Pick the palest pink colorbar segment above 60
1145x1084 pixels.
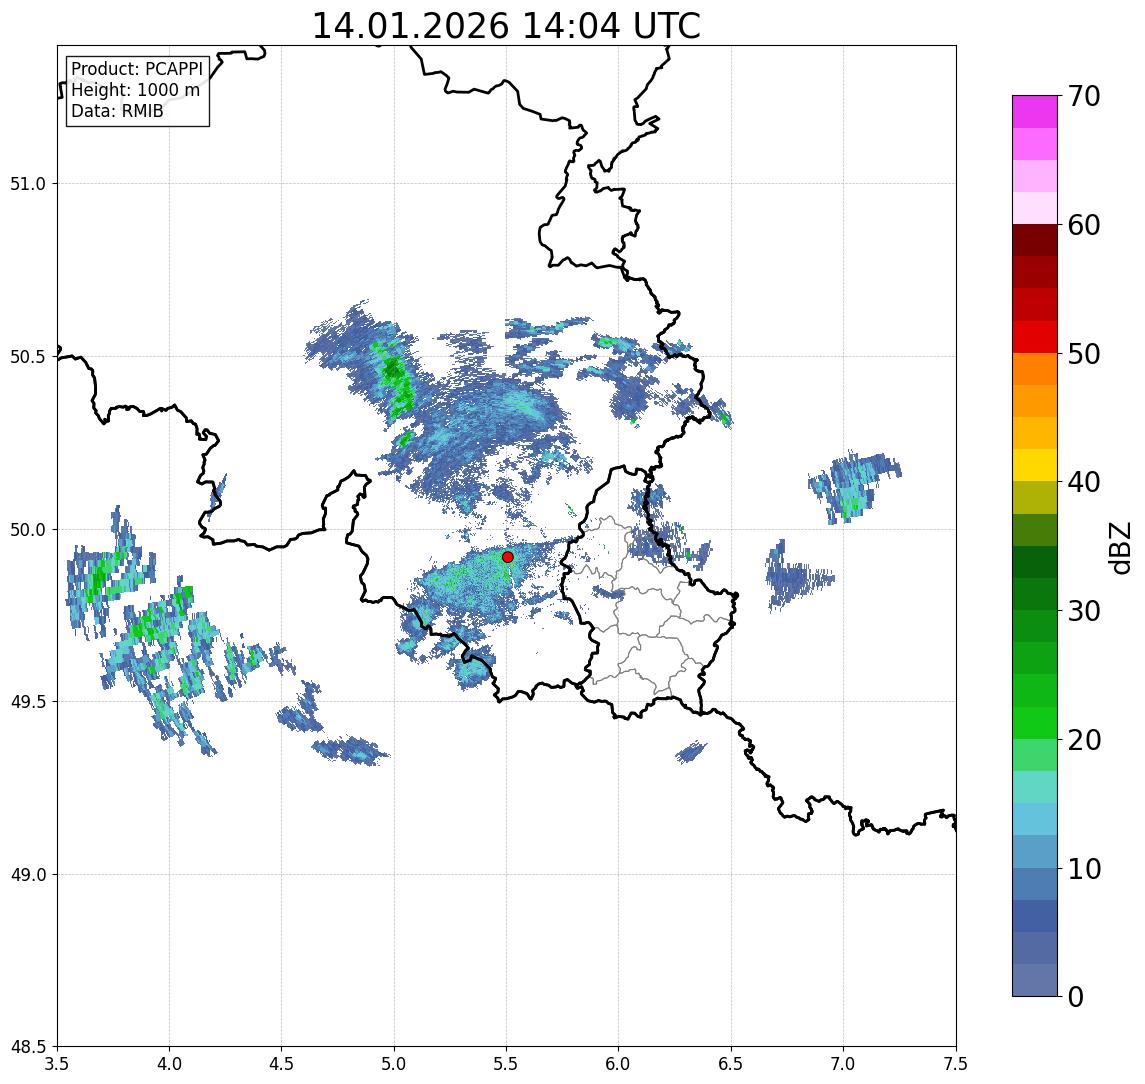(1035, 208)
